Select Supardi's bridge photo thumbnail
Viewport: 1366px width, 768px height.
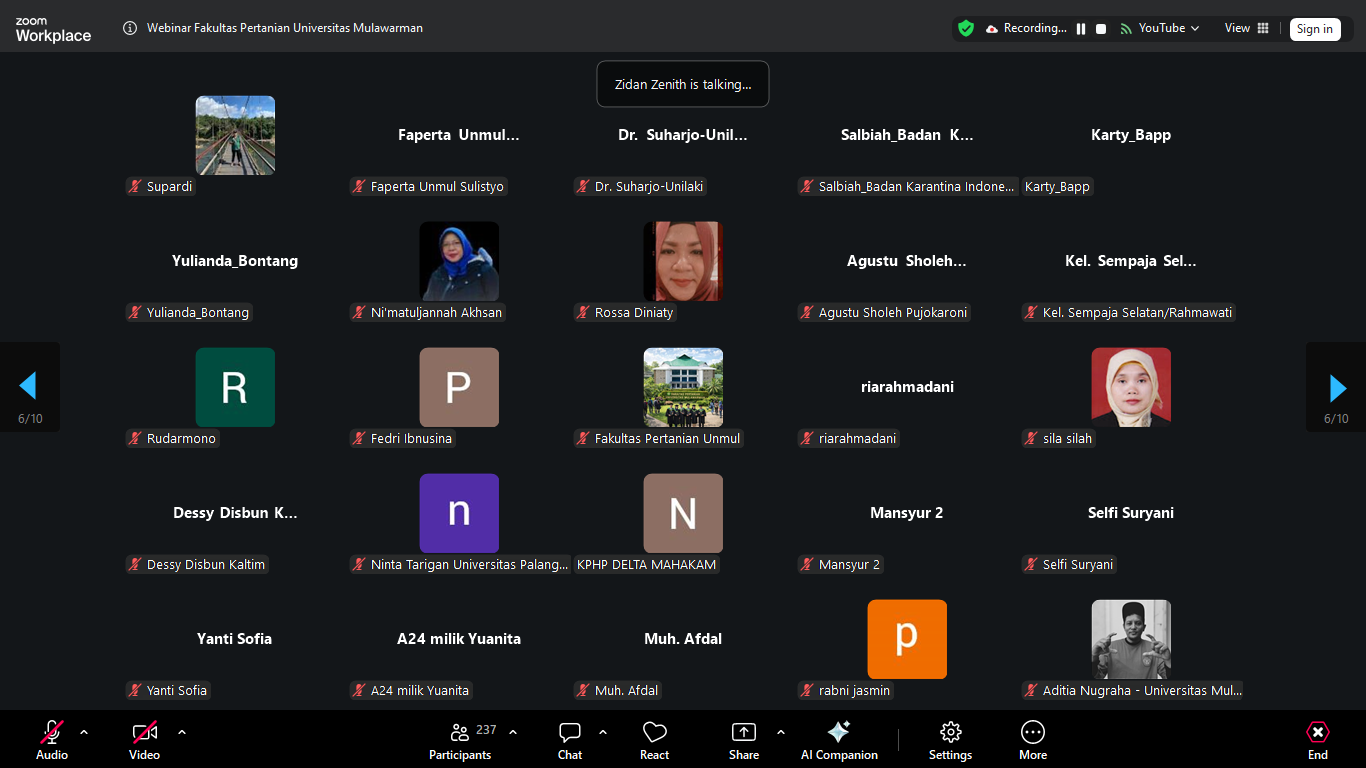(x=235, y=135)
